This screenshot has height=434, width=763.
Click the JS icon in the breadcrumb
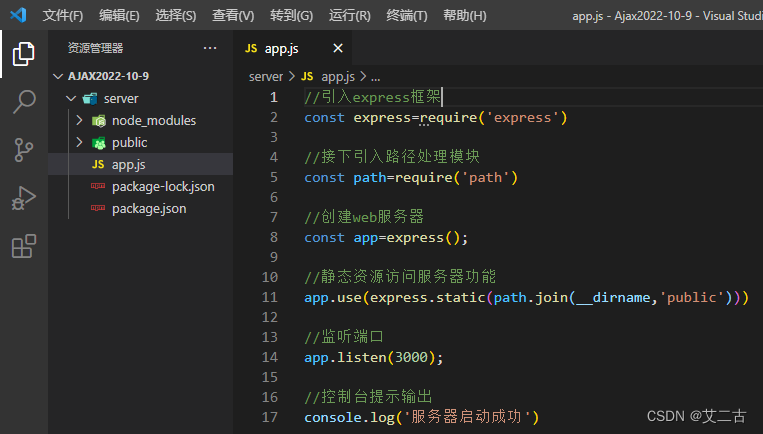307,76
